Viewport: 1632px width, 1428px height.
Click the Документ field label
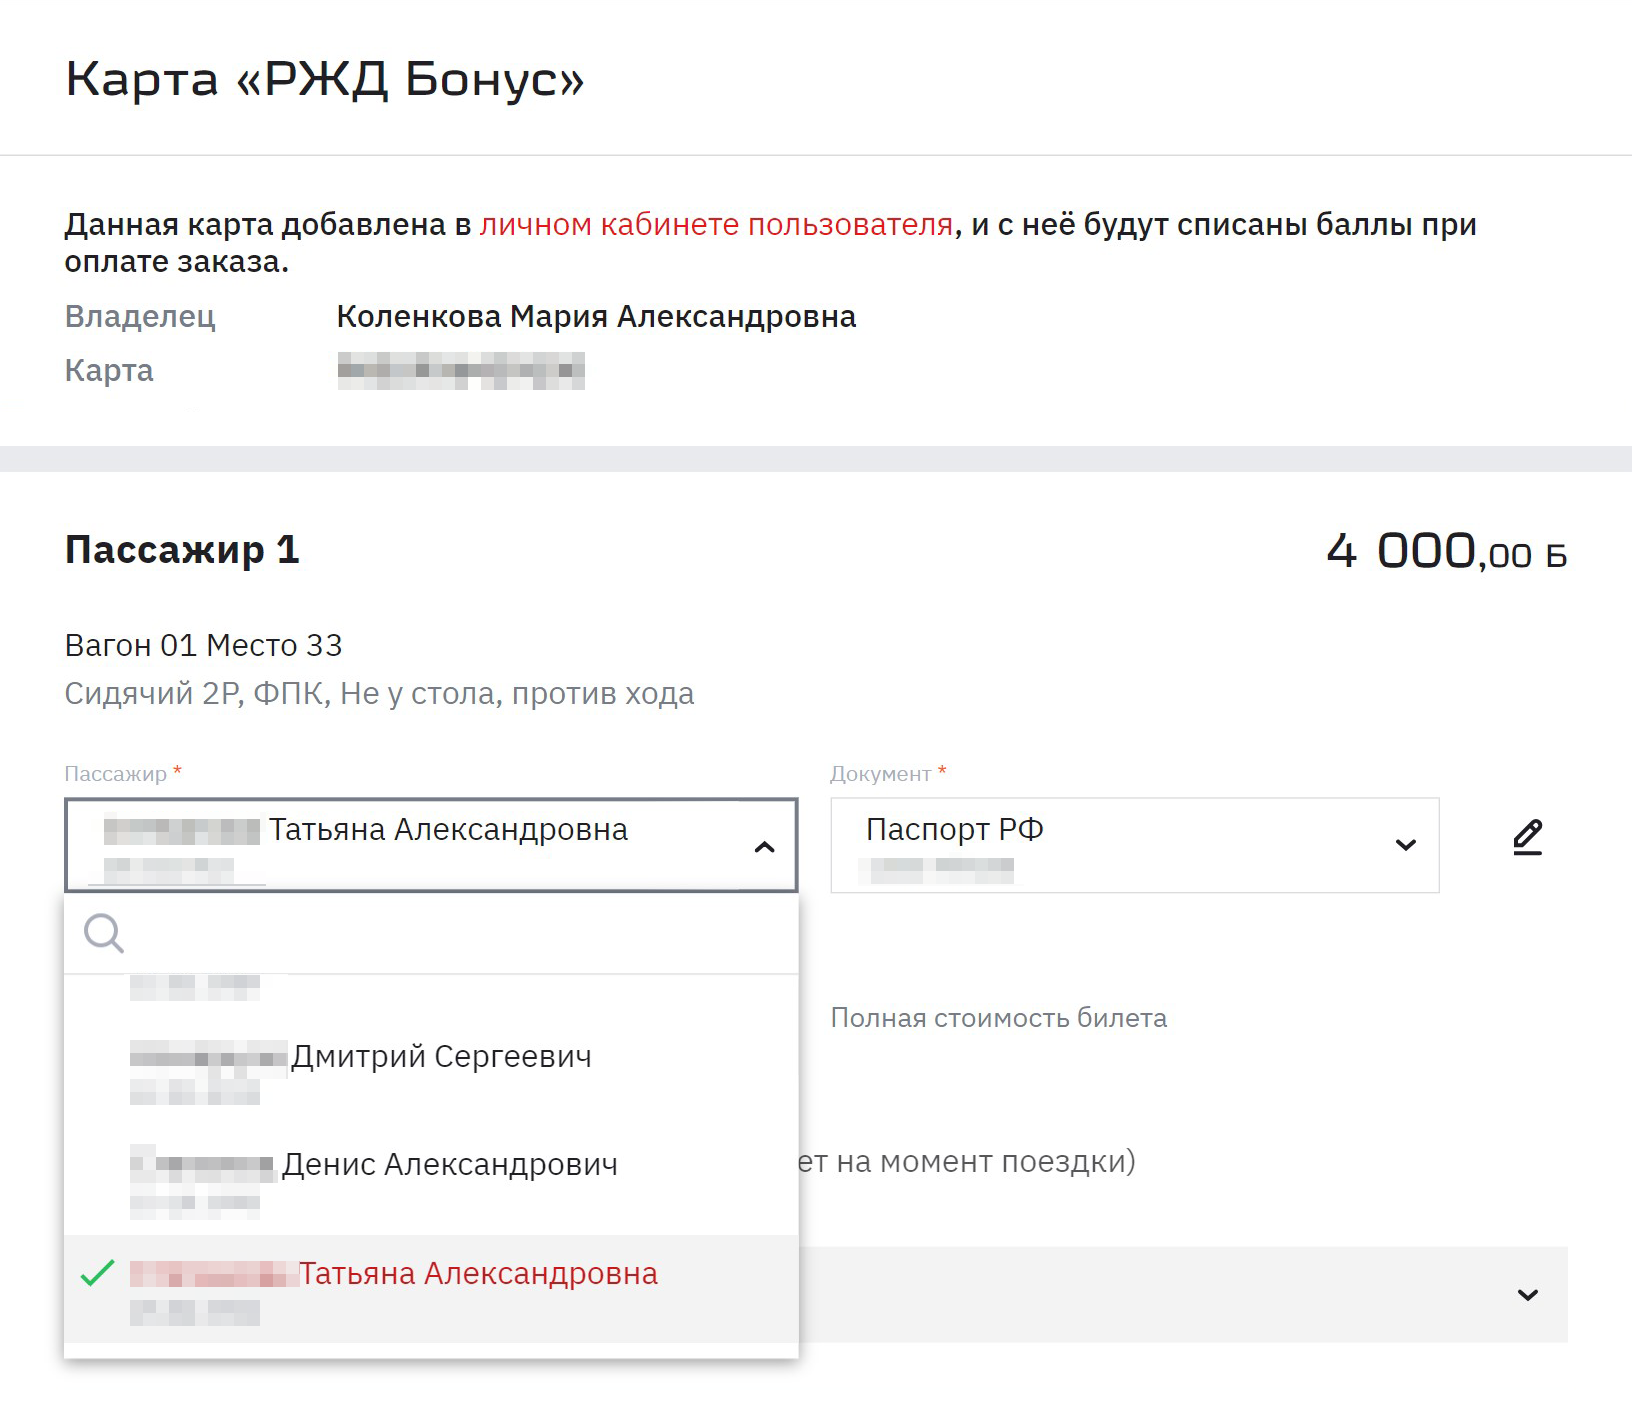(880, 774)
